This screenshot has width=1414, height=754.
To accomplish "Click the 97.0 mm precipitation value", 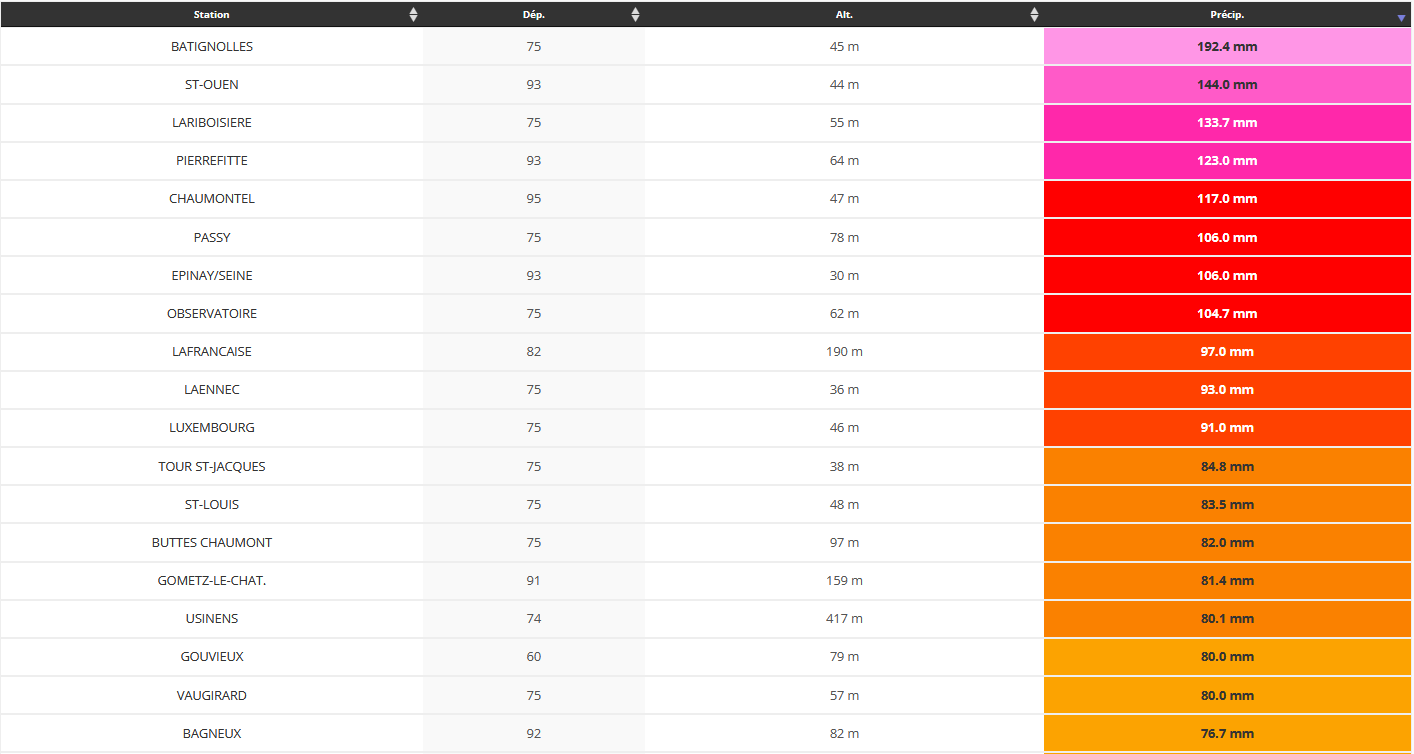I will (x=1227, y=352).
